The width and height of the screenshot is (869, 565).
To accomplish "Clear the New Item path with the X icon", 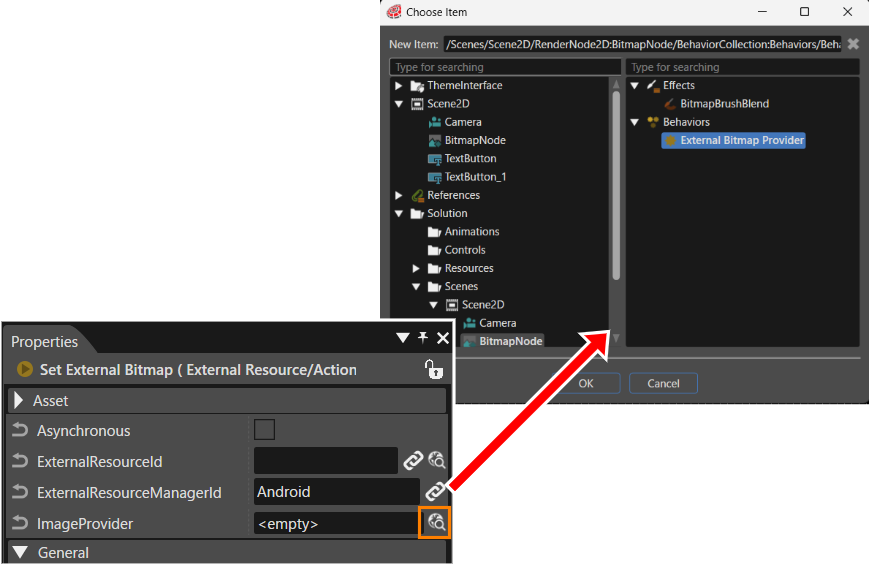I will point(853,44).
